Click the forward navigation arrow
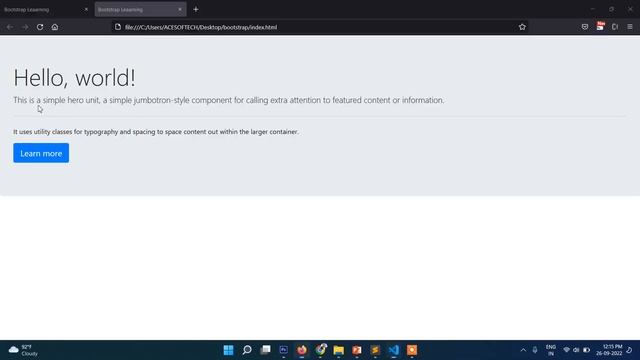 (x=25, y=27)
